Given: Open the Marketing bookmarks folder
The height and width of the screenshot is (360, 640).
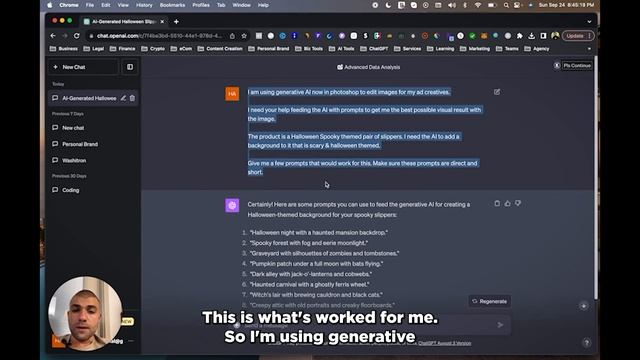Looking at the screenshot, I should point(475,49).
